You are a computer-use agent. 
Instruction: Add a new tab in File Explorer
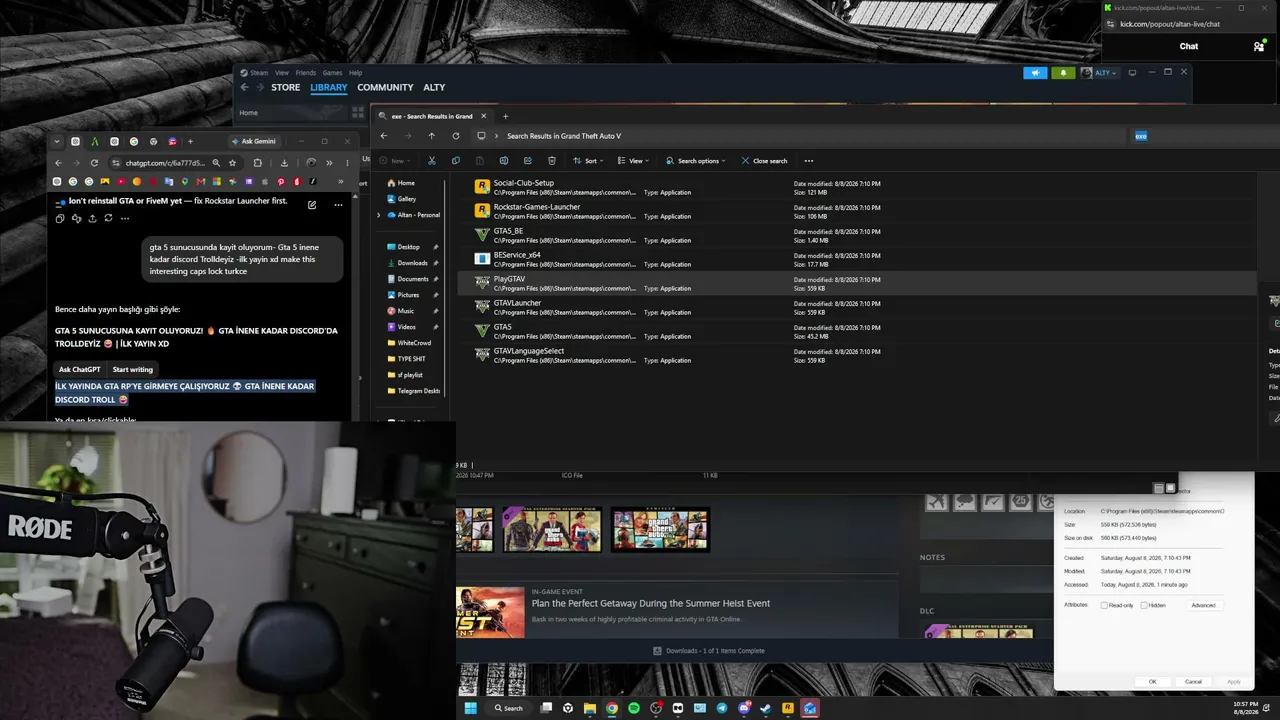[505, 116]
